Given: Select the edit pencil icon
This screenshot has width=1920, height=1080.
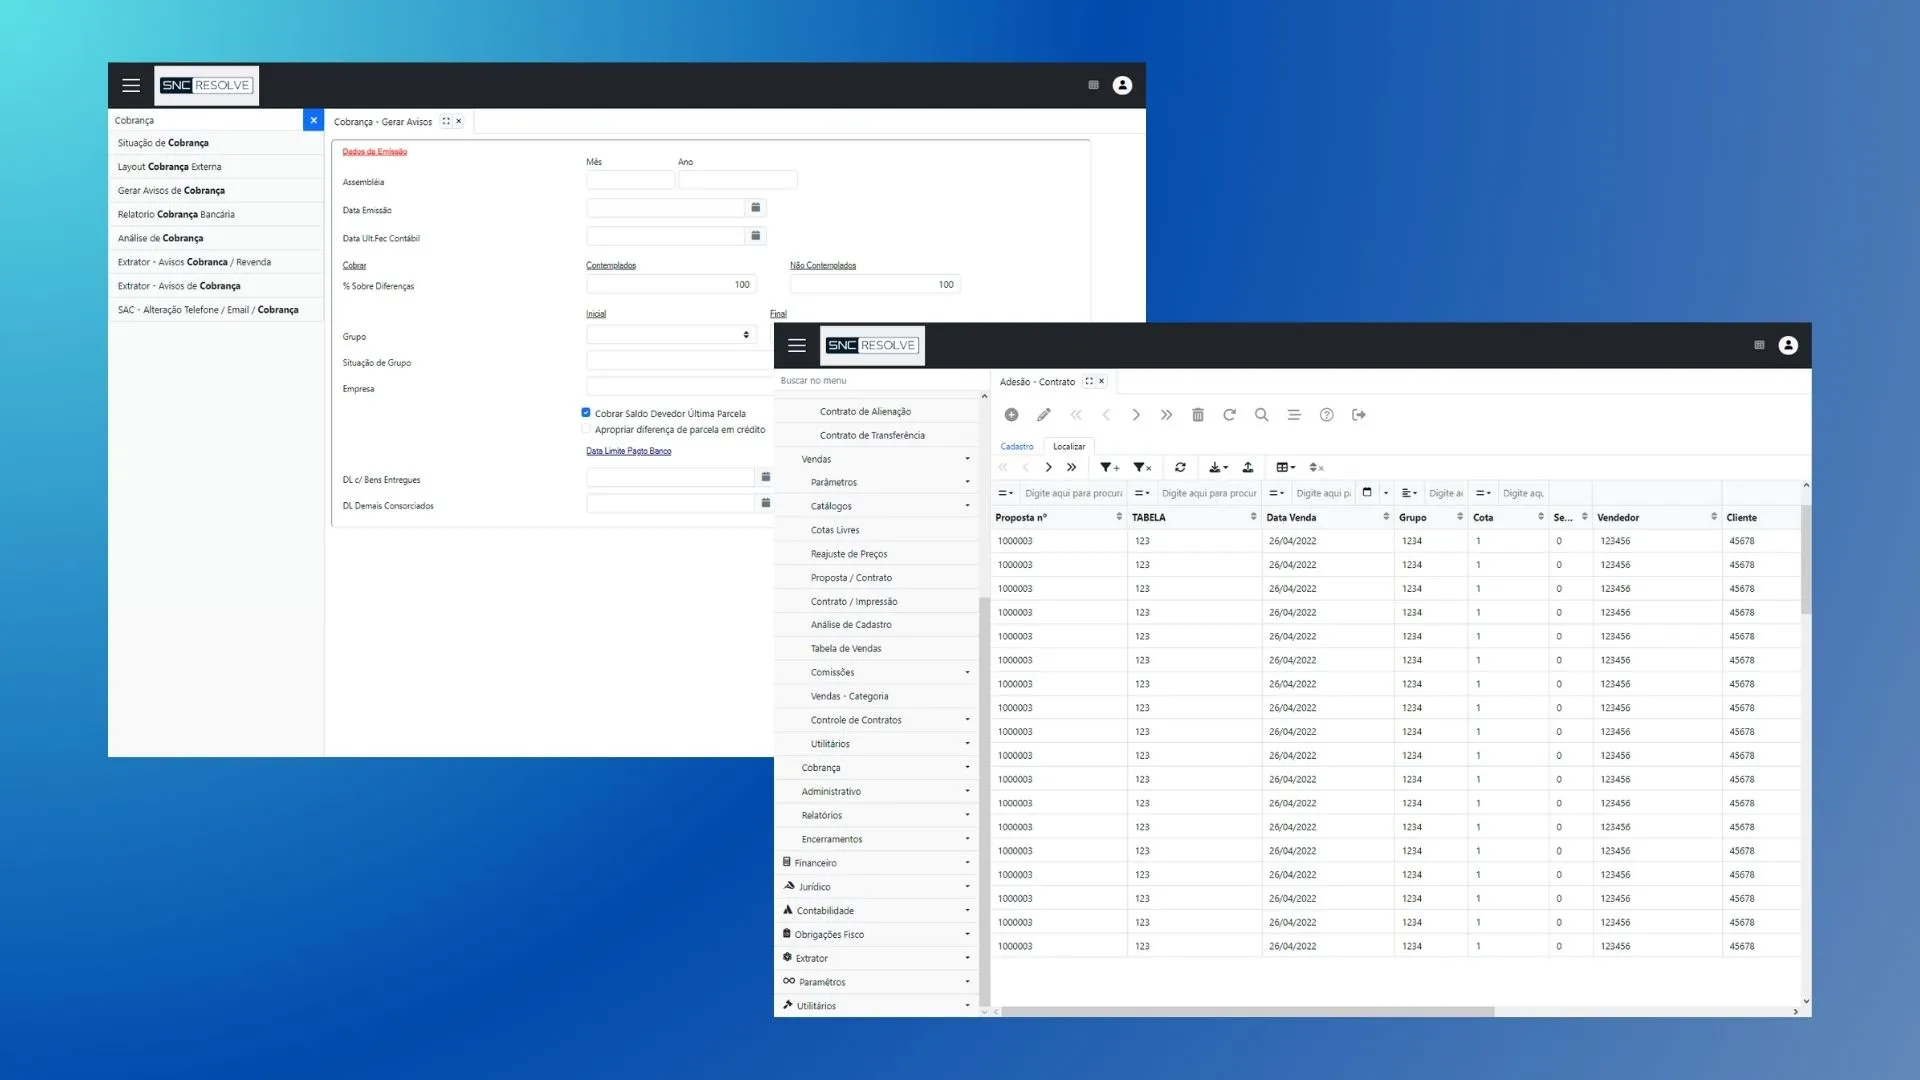Looking at the screenshot, I should point(1044,414).
